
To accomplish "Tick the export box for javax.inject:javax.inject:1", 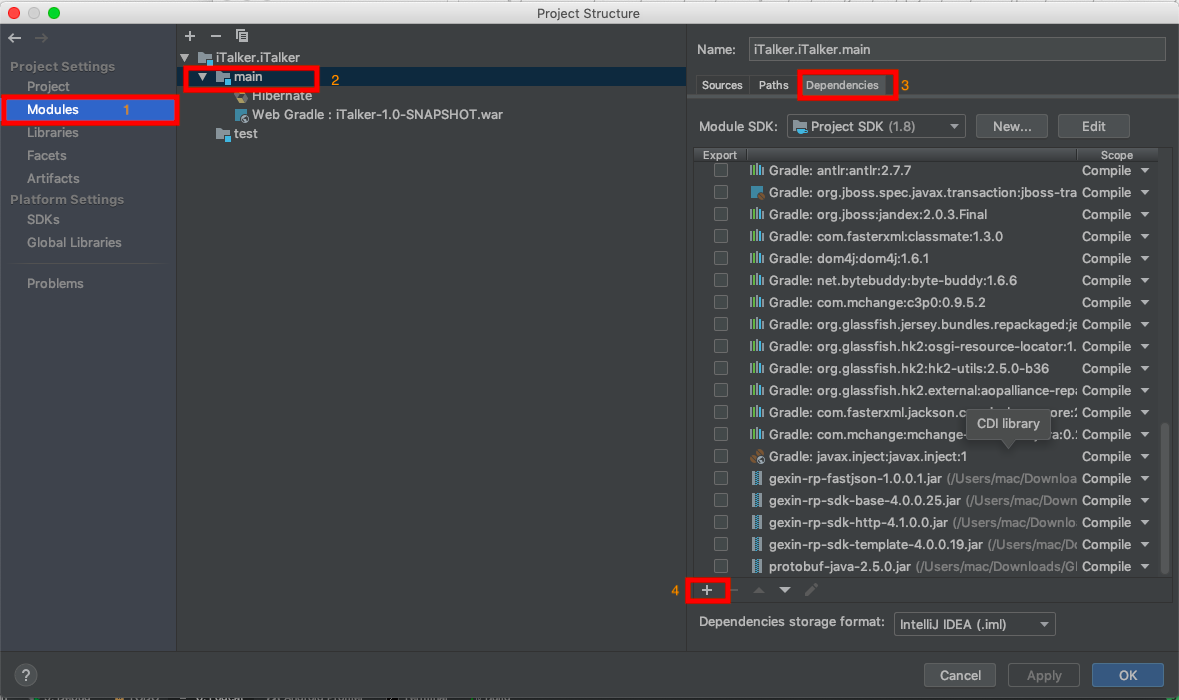I will pyautogui.click(x=721, y=456).
